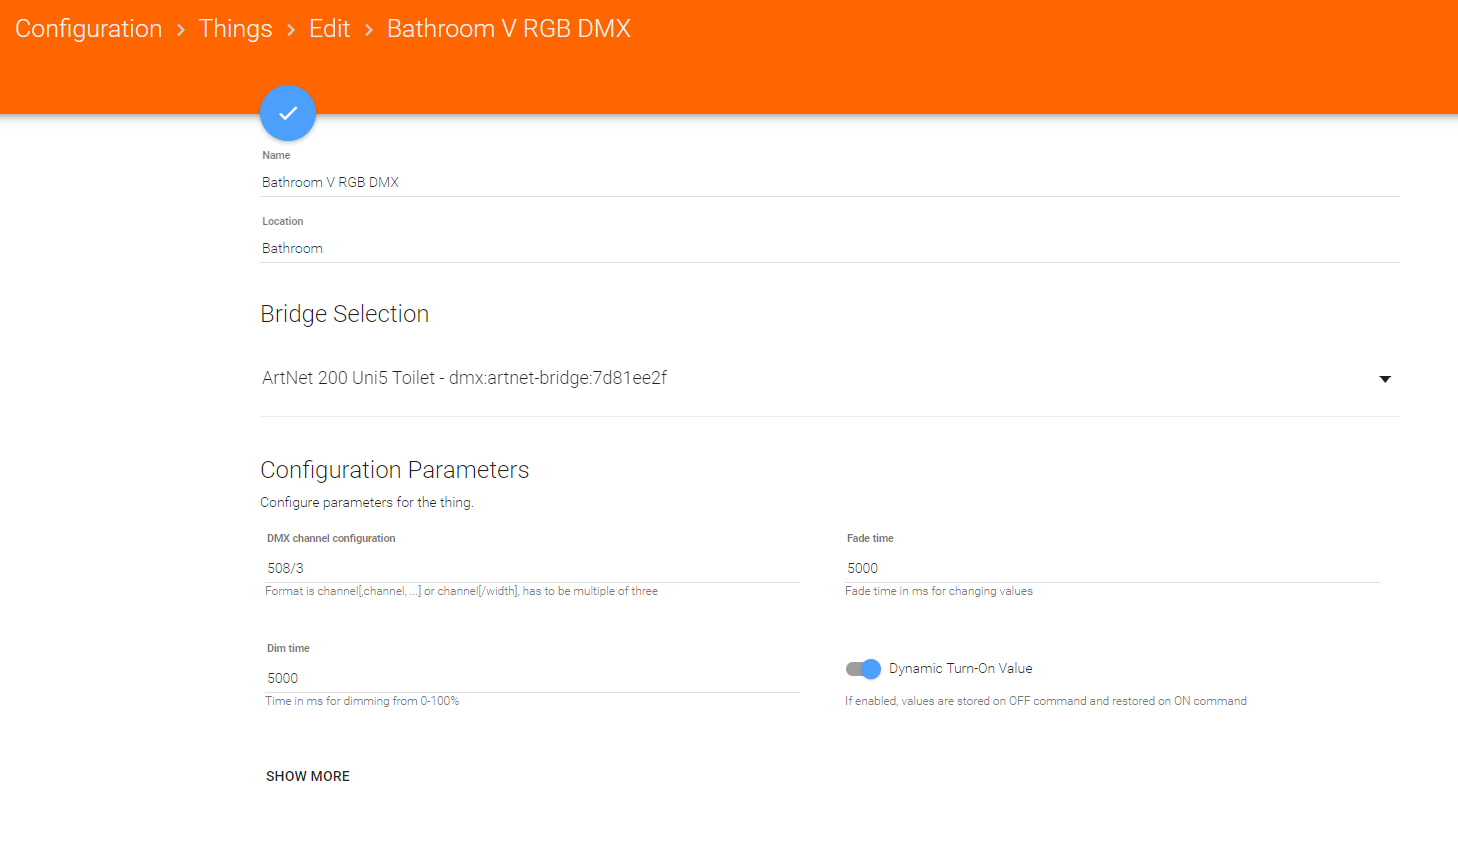Click the chevron after Configuration breadcrumb
Viewport: 1458px width, 844px height.
click(x=181, y=30)
